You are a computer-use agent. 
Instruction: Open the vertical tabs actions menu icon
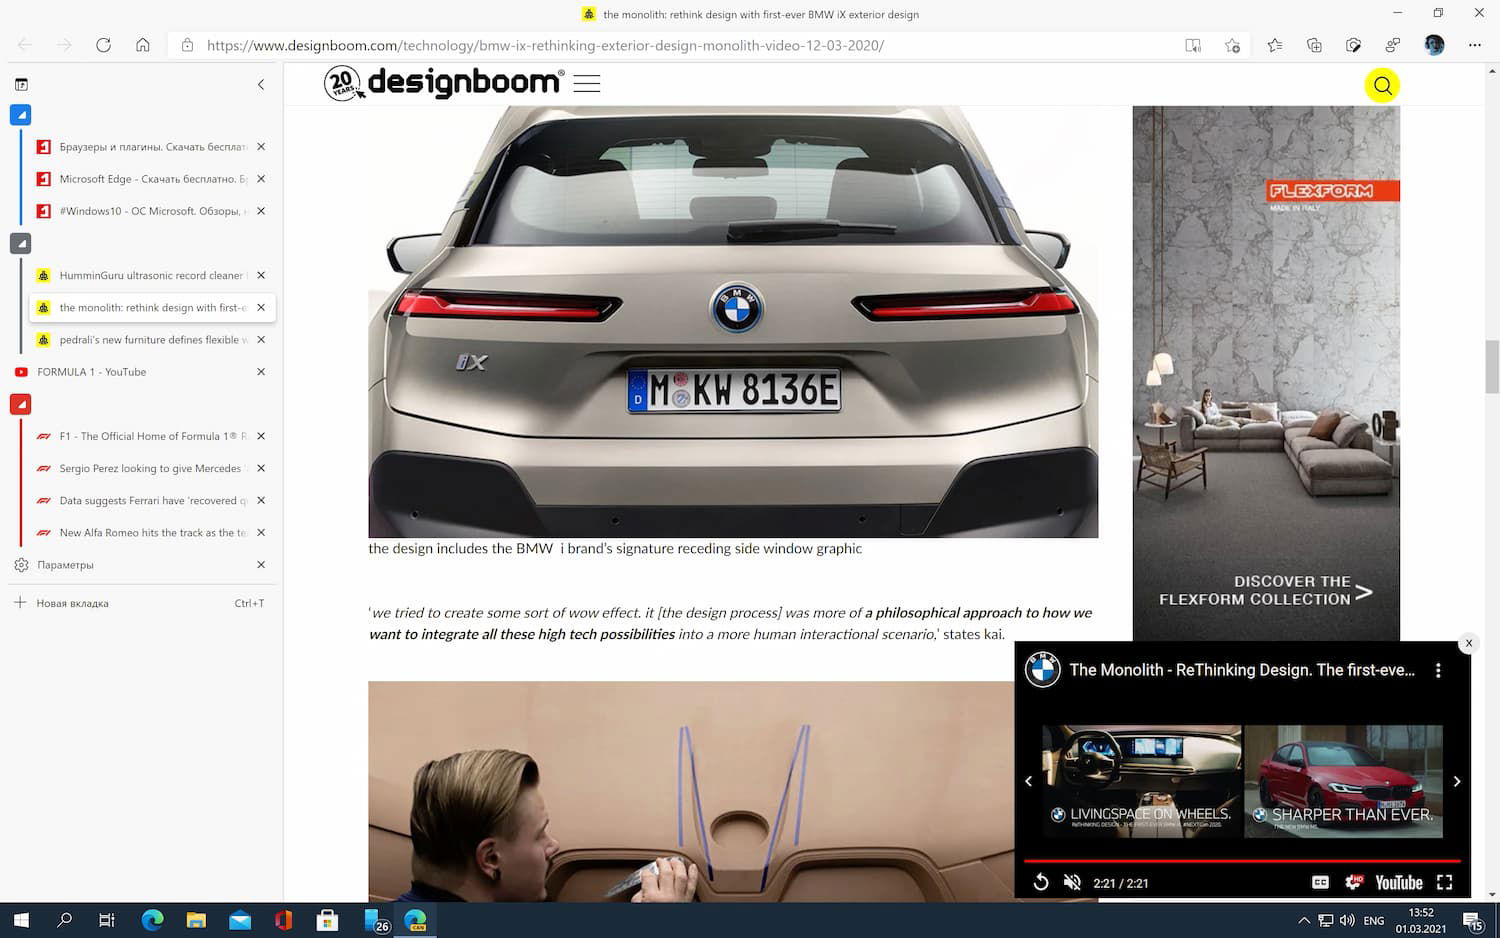(x=21, y=85)
